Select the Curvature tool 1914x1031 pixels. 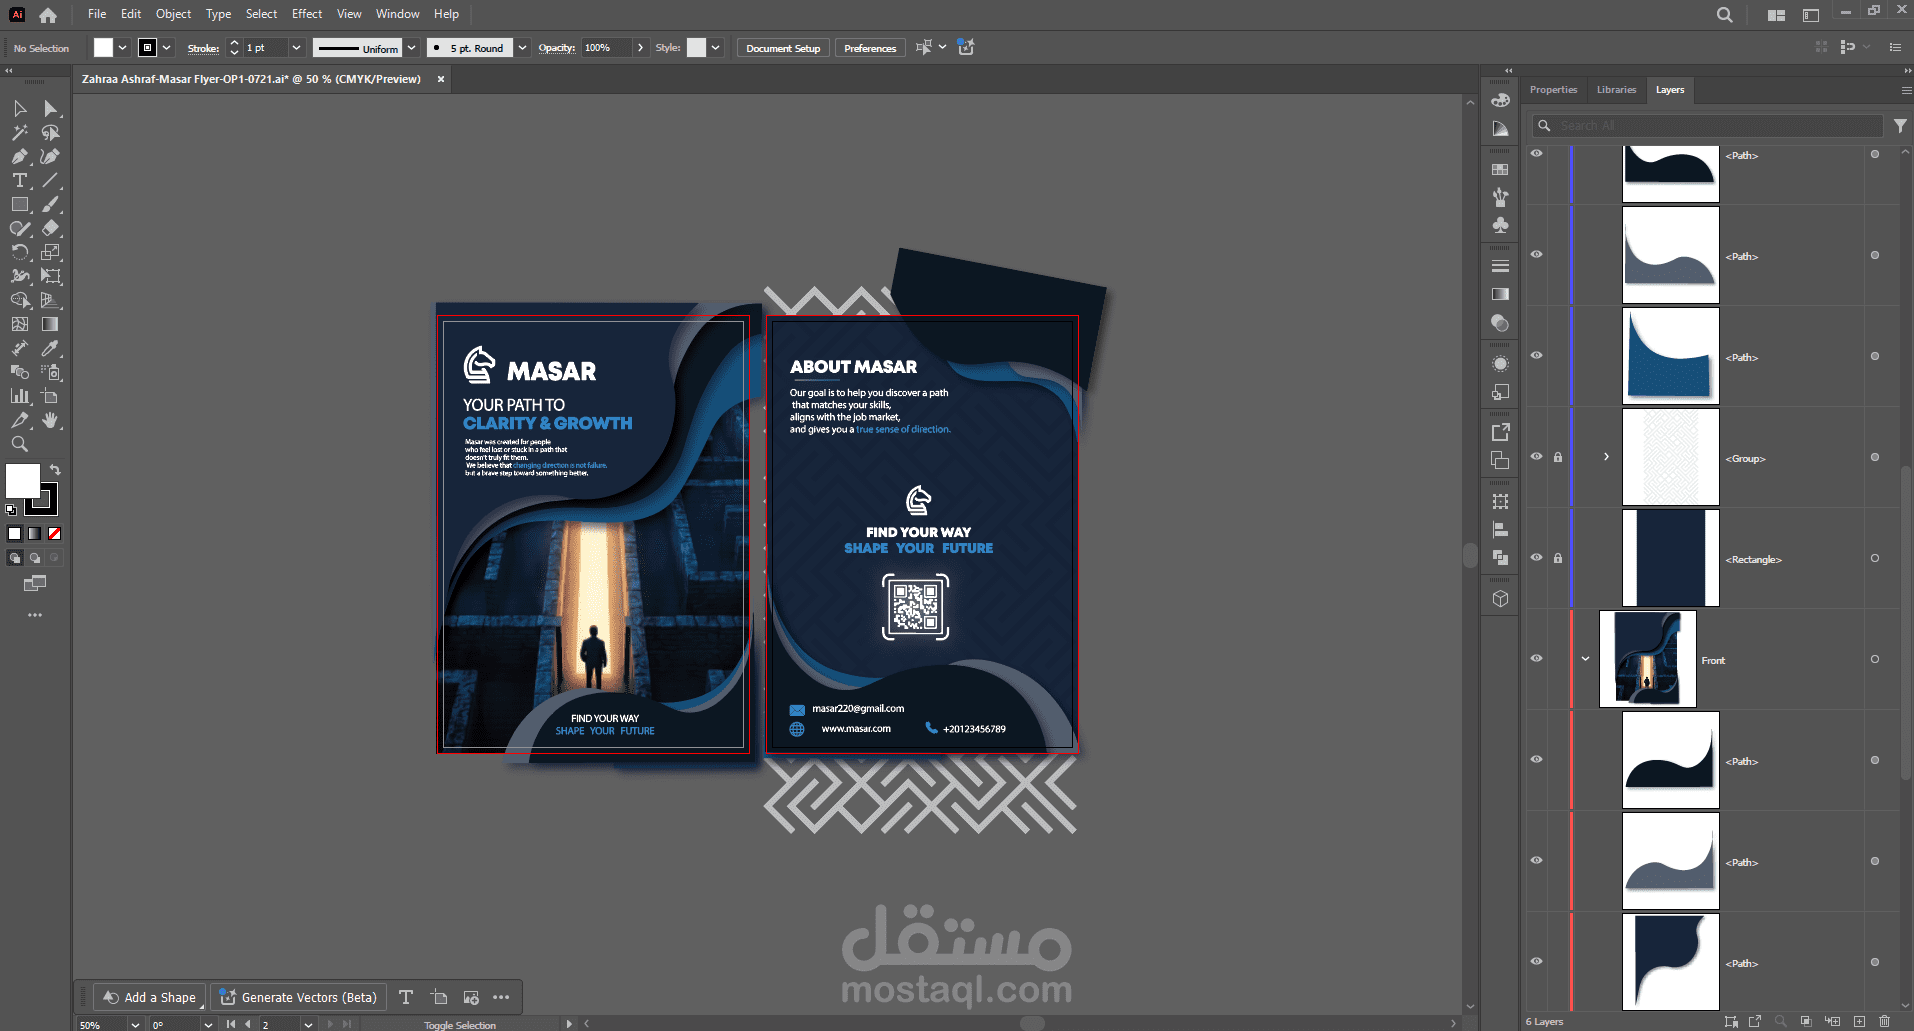pyautogui.click(x=50, y=156)
